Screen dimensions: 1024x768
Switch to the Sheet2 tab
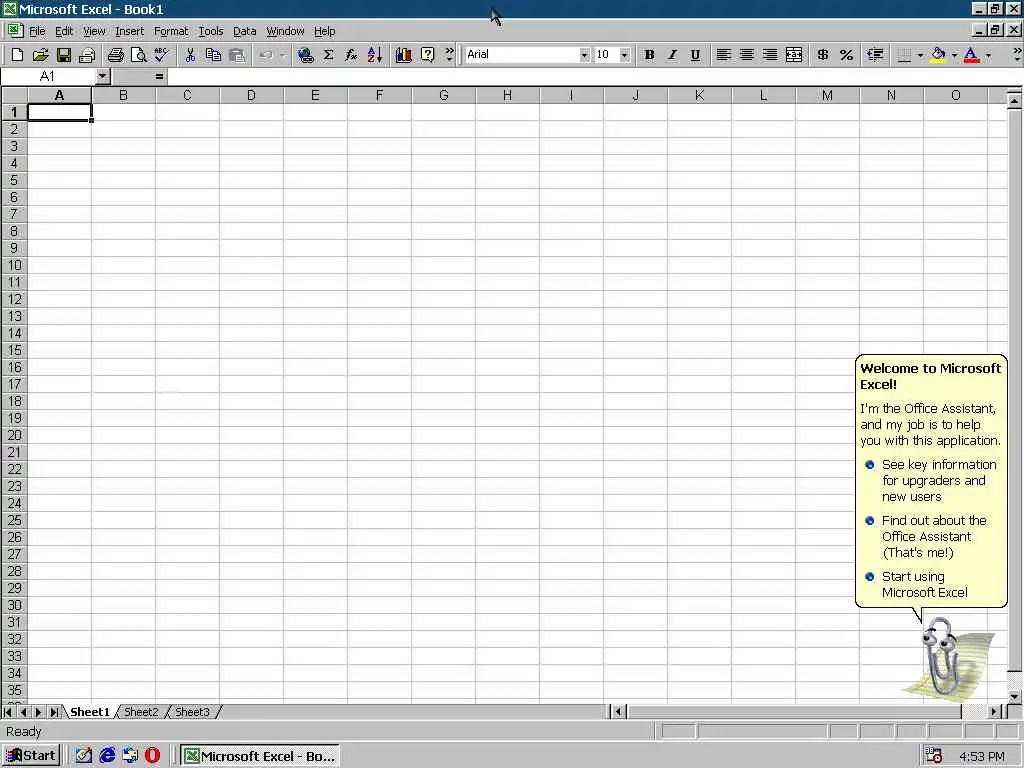tap(141, 712)
